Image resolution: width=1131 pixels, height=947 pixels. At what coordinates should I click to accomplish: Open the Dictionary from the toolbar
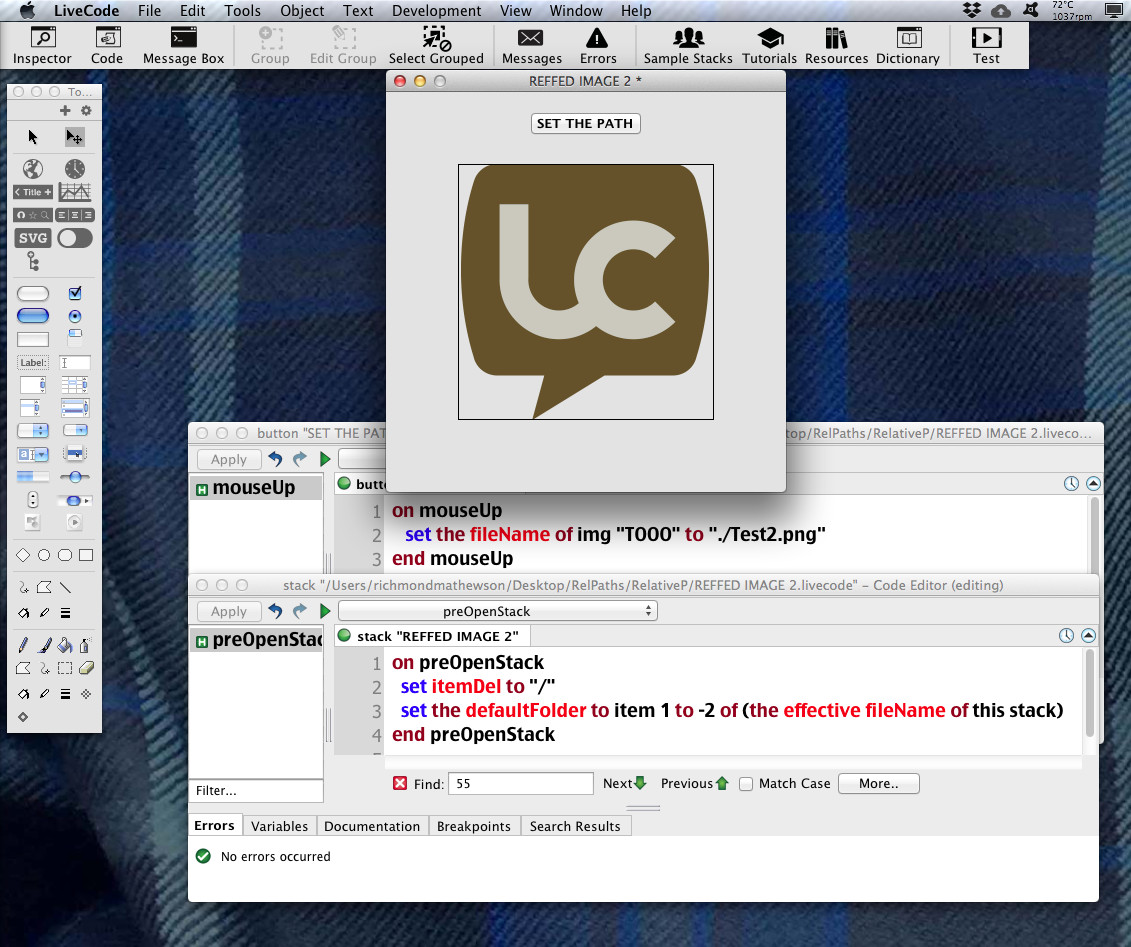coord(907,46)
